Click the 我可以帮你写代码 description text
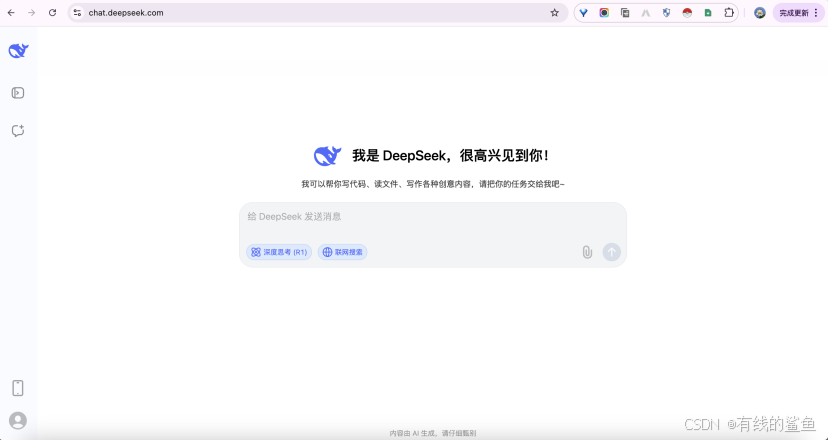 coord(433,184)
